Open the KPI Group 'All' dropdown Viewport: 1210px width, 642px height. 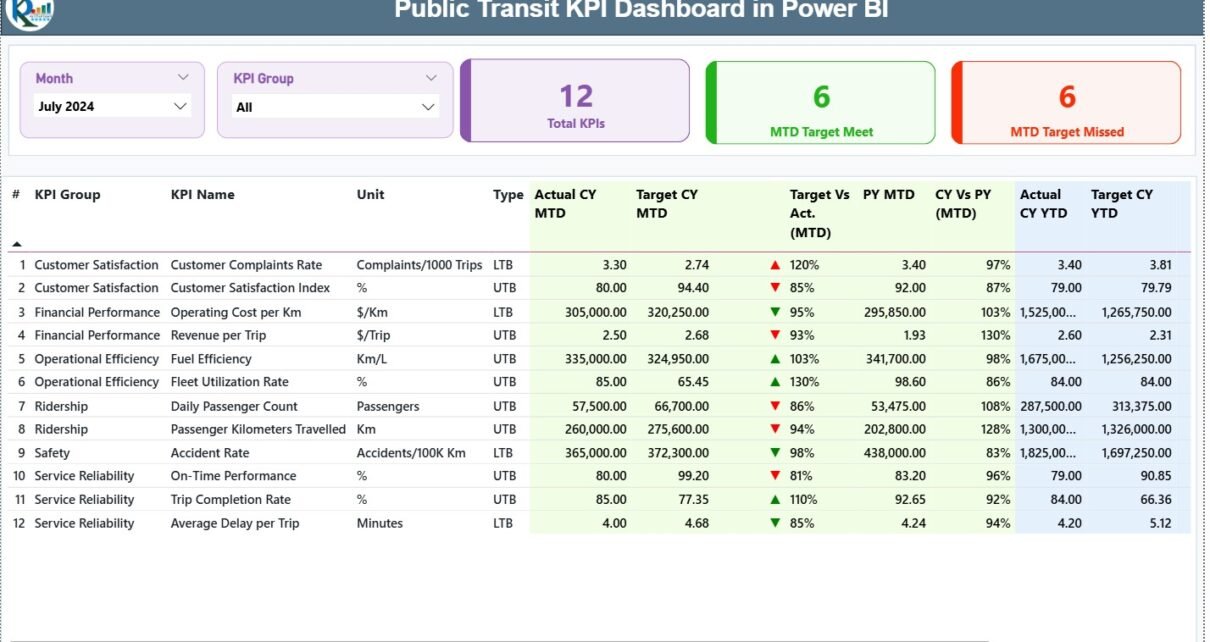click(428, 107)
